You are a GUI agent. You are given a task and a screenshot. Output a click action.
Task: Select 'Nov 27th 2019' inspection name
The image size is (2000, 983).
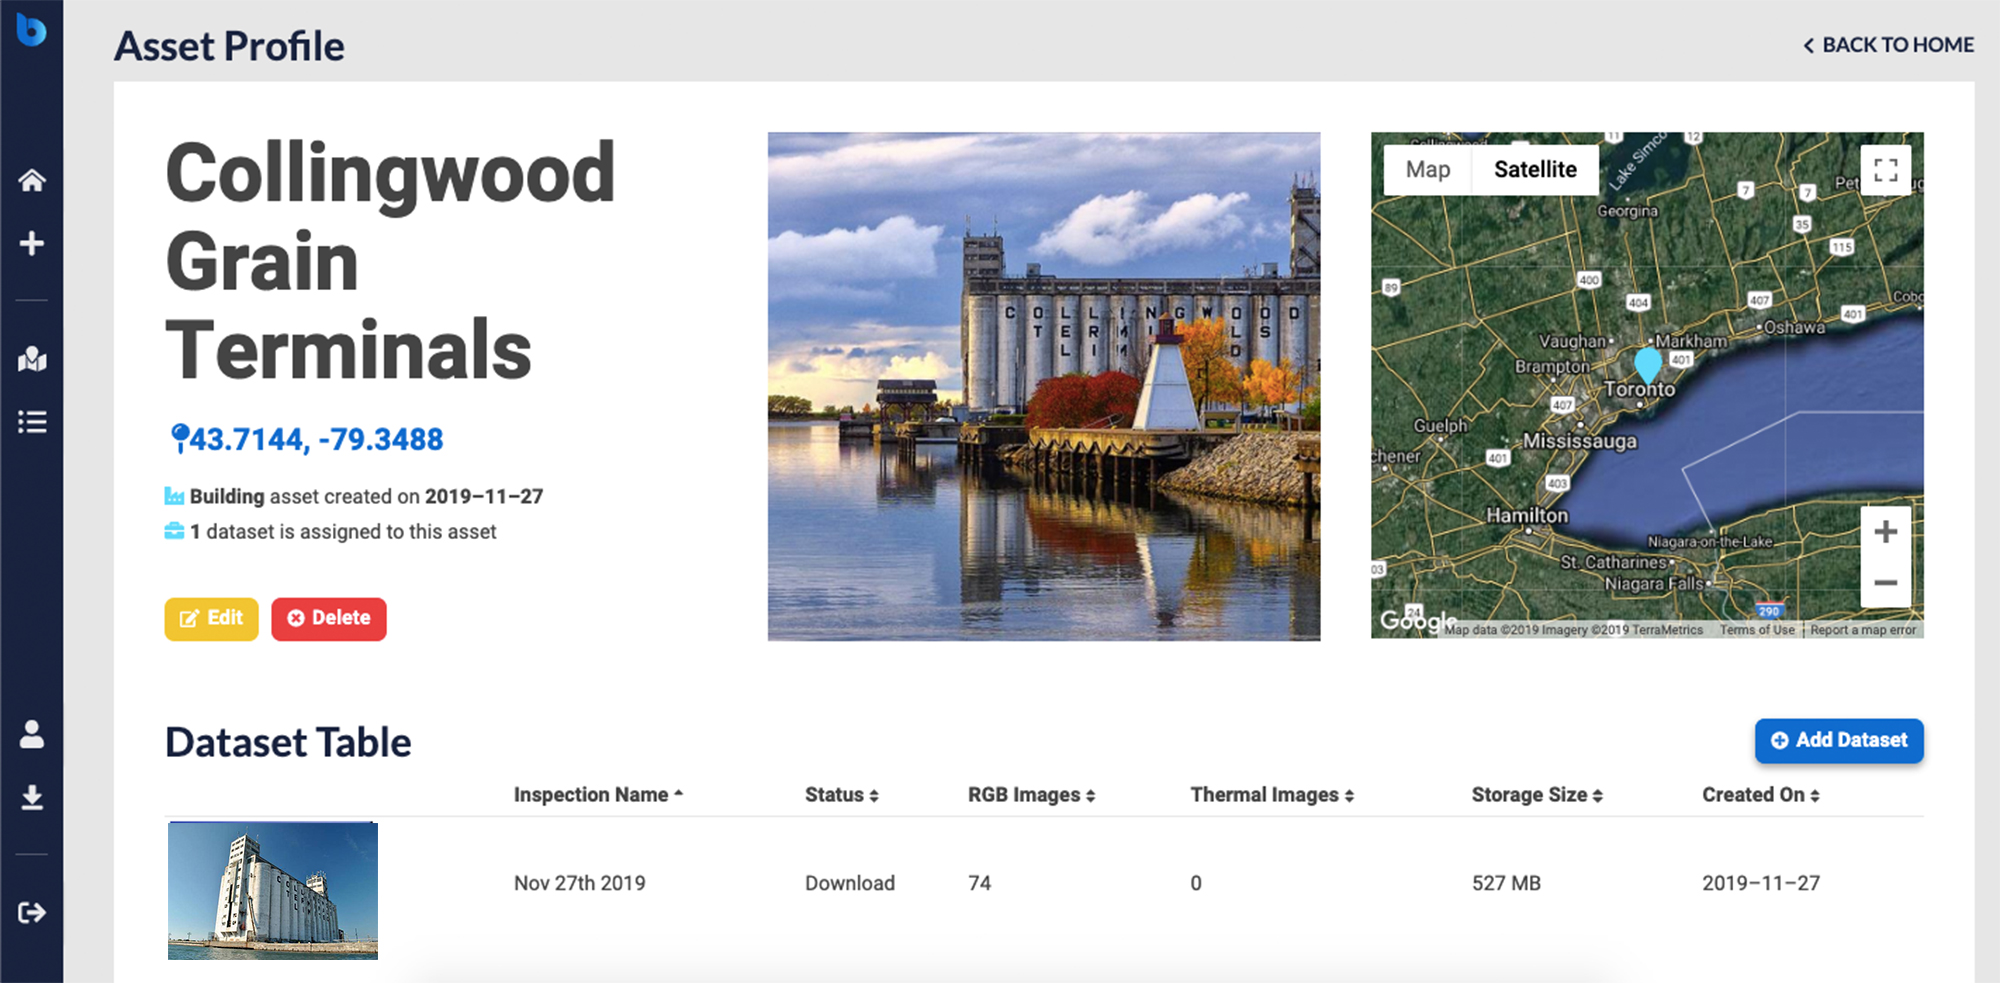(580, 883)
